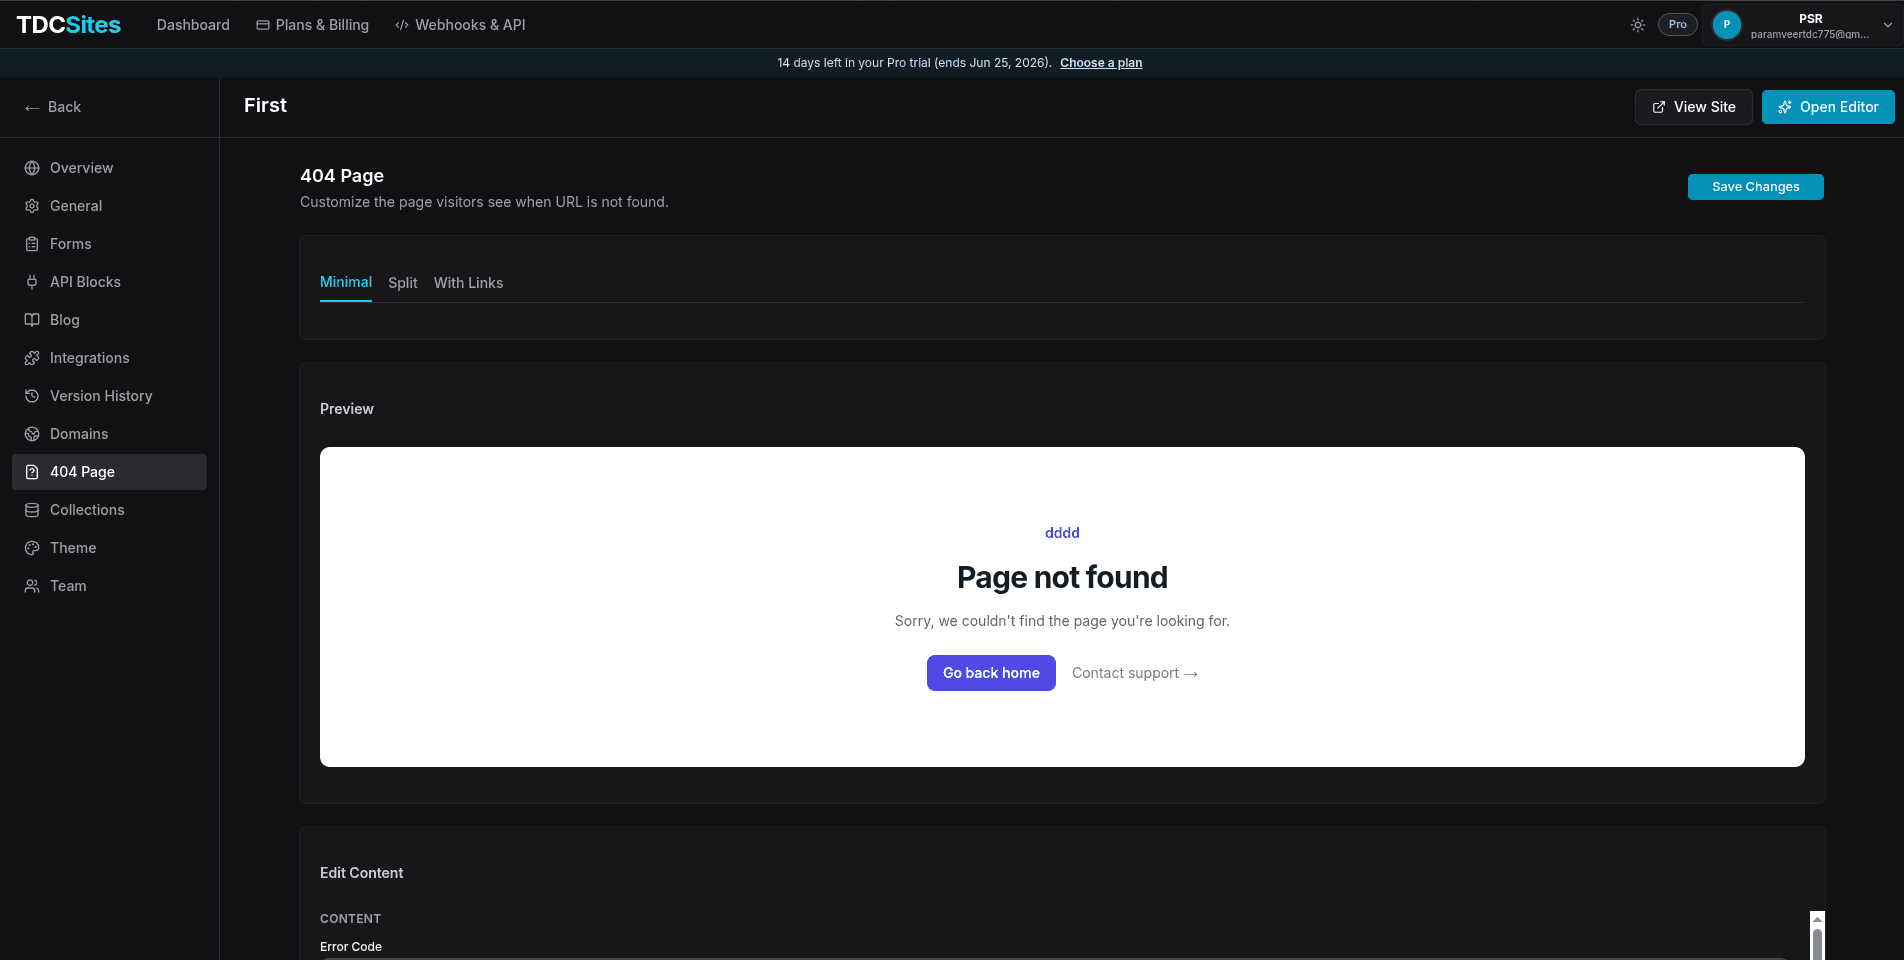Click the Contact support link in preview

point(1135,673)
